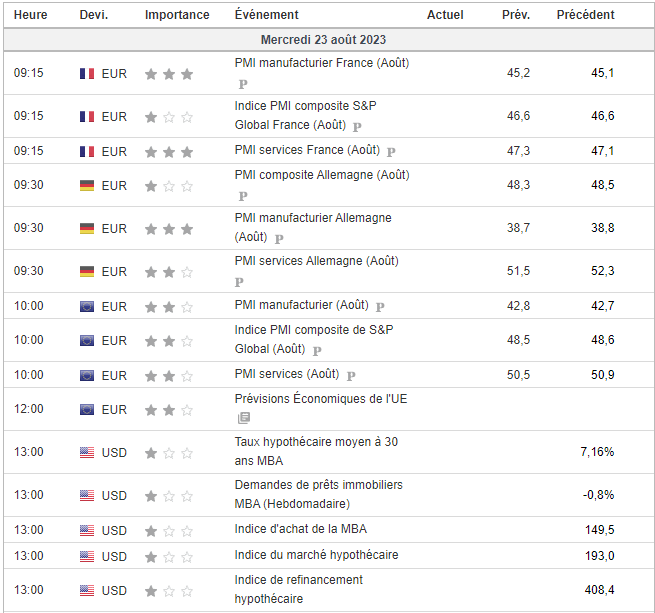The height and width of the screenshot is (613, 655).
Task: Click the importance stars for PMI manufacturier France
Action: pyautogui.click(x=168, y=73)
